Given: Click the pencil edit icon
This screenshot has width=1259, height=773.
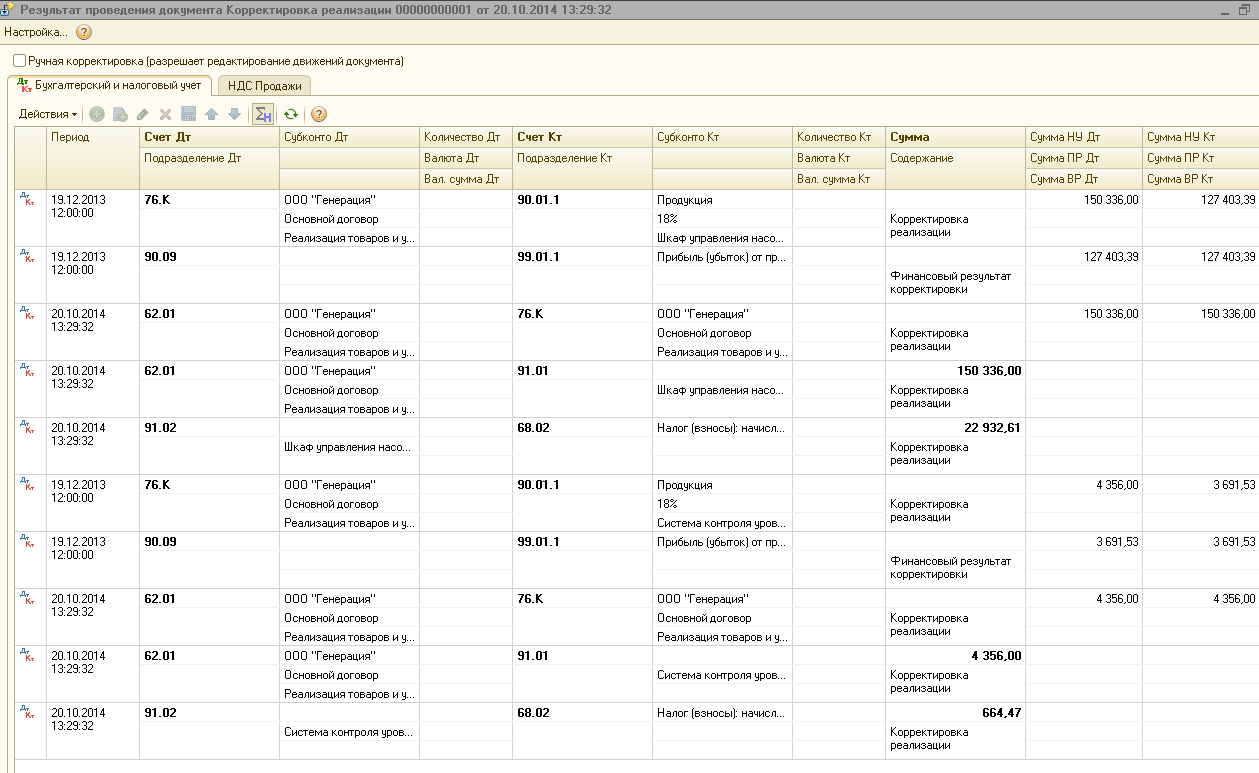Looking at the screenshot, I should pyautogui.click(x=143, y=115).
